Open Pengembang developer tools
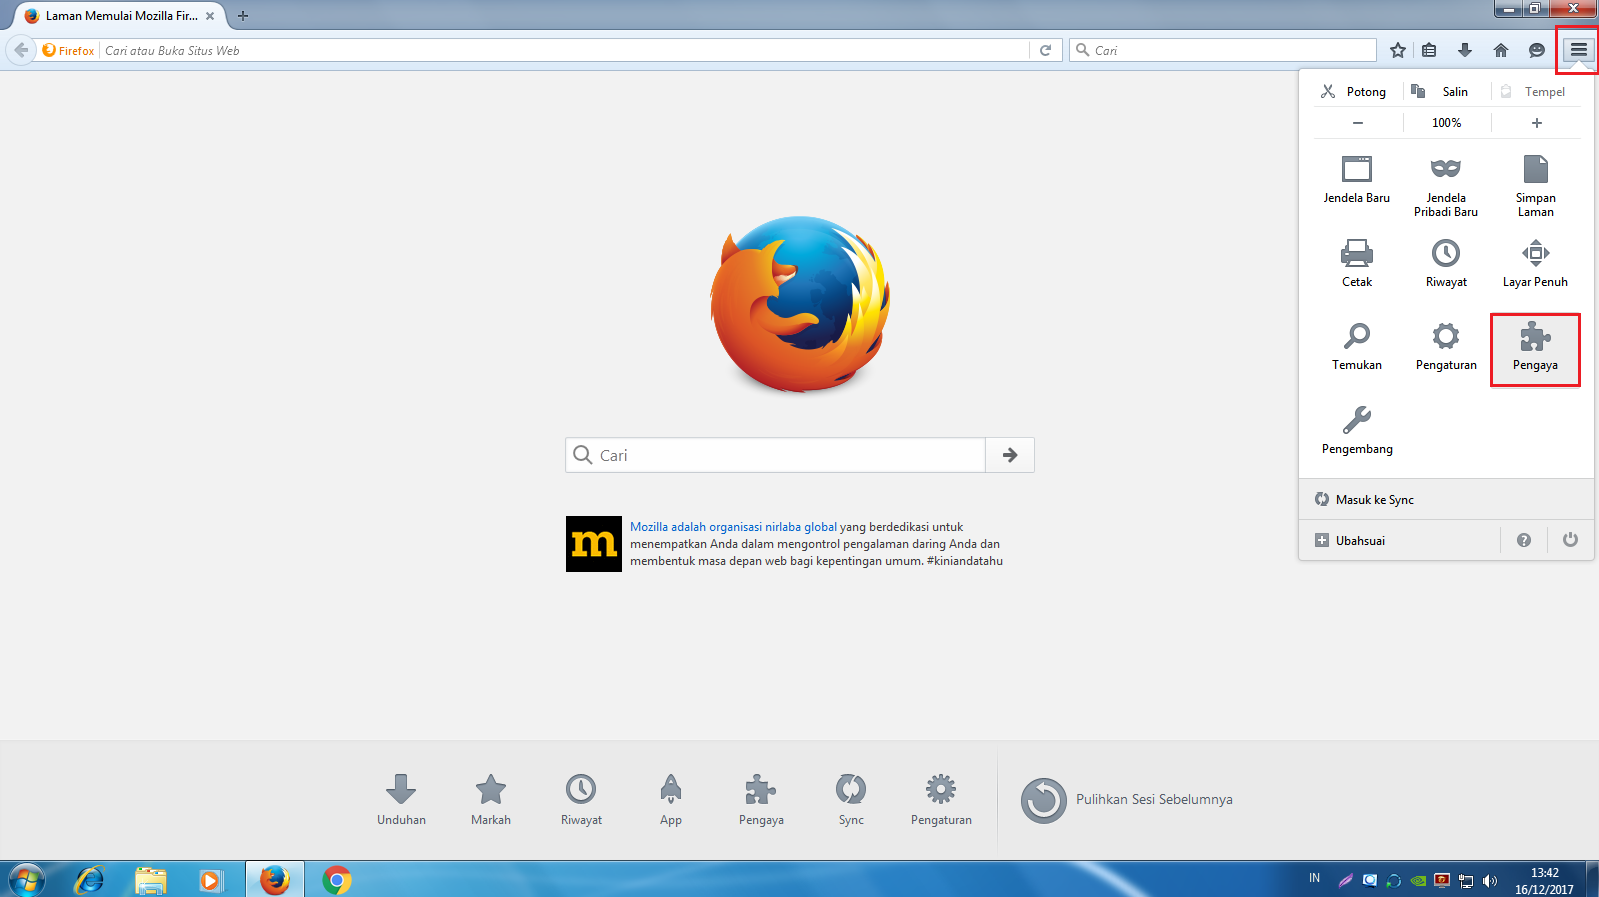This screenshot has height=897, width=1599. click(1357, 431)
